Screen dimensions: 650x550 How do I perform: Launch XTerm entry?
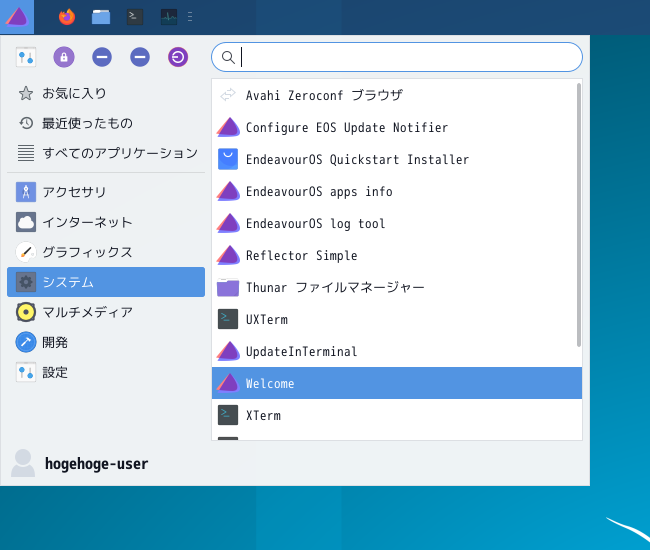397,415
